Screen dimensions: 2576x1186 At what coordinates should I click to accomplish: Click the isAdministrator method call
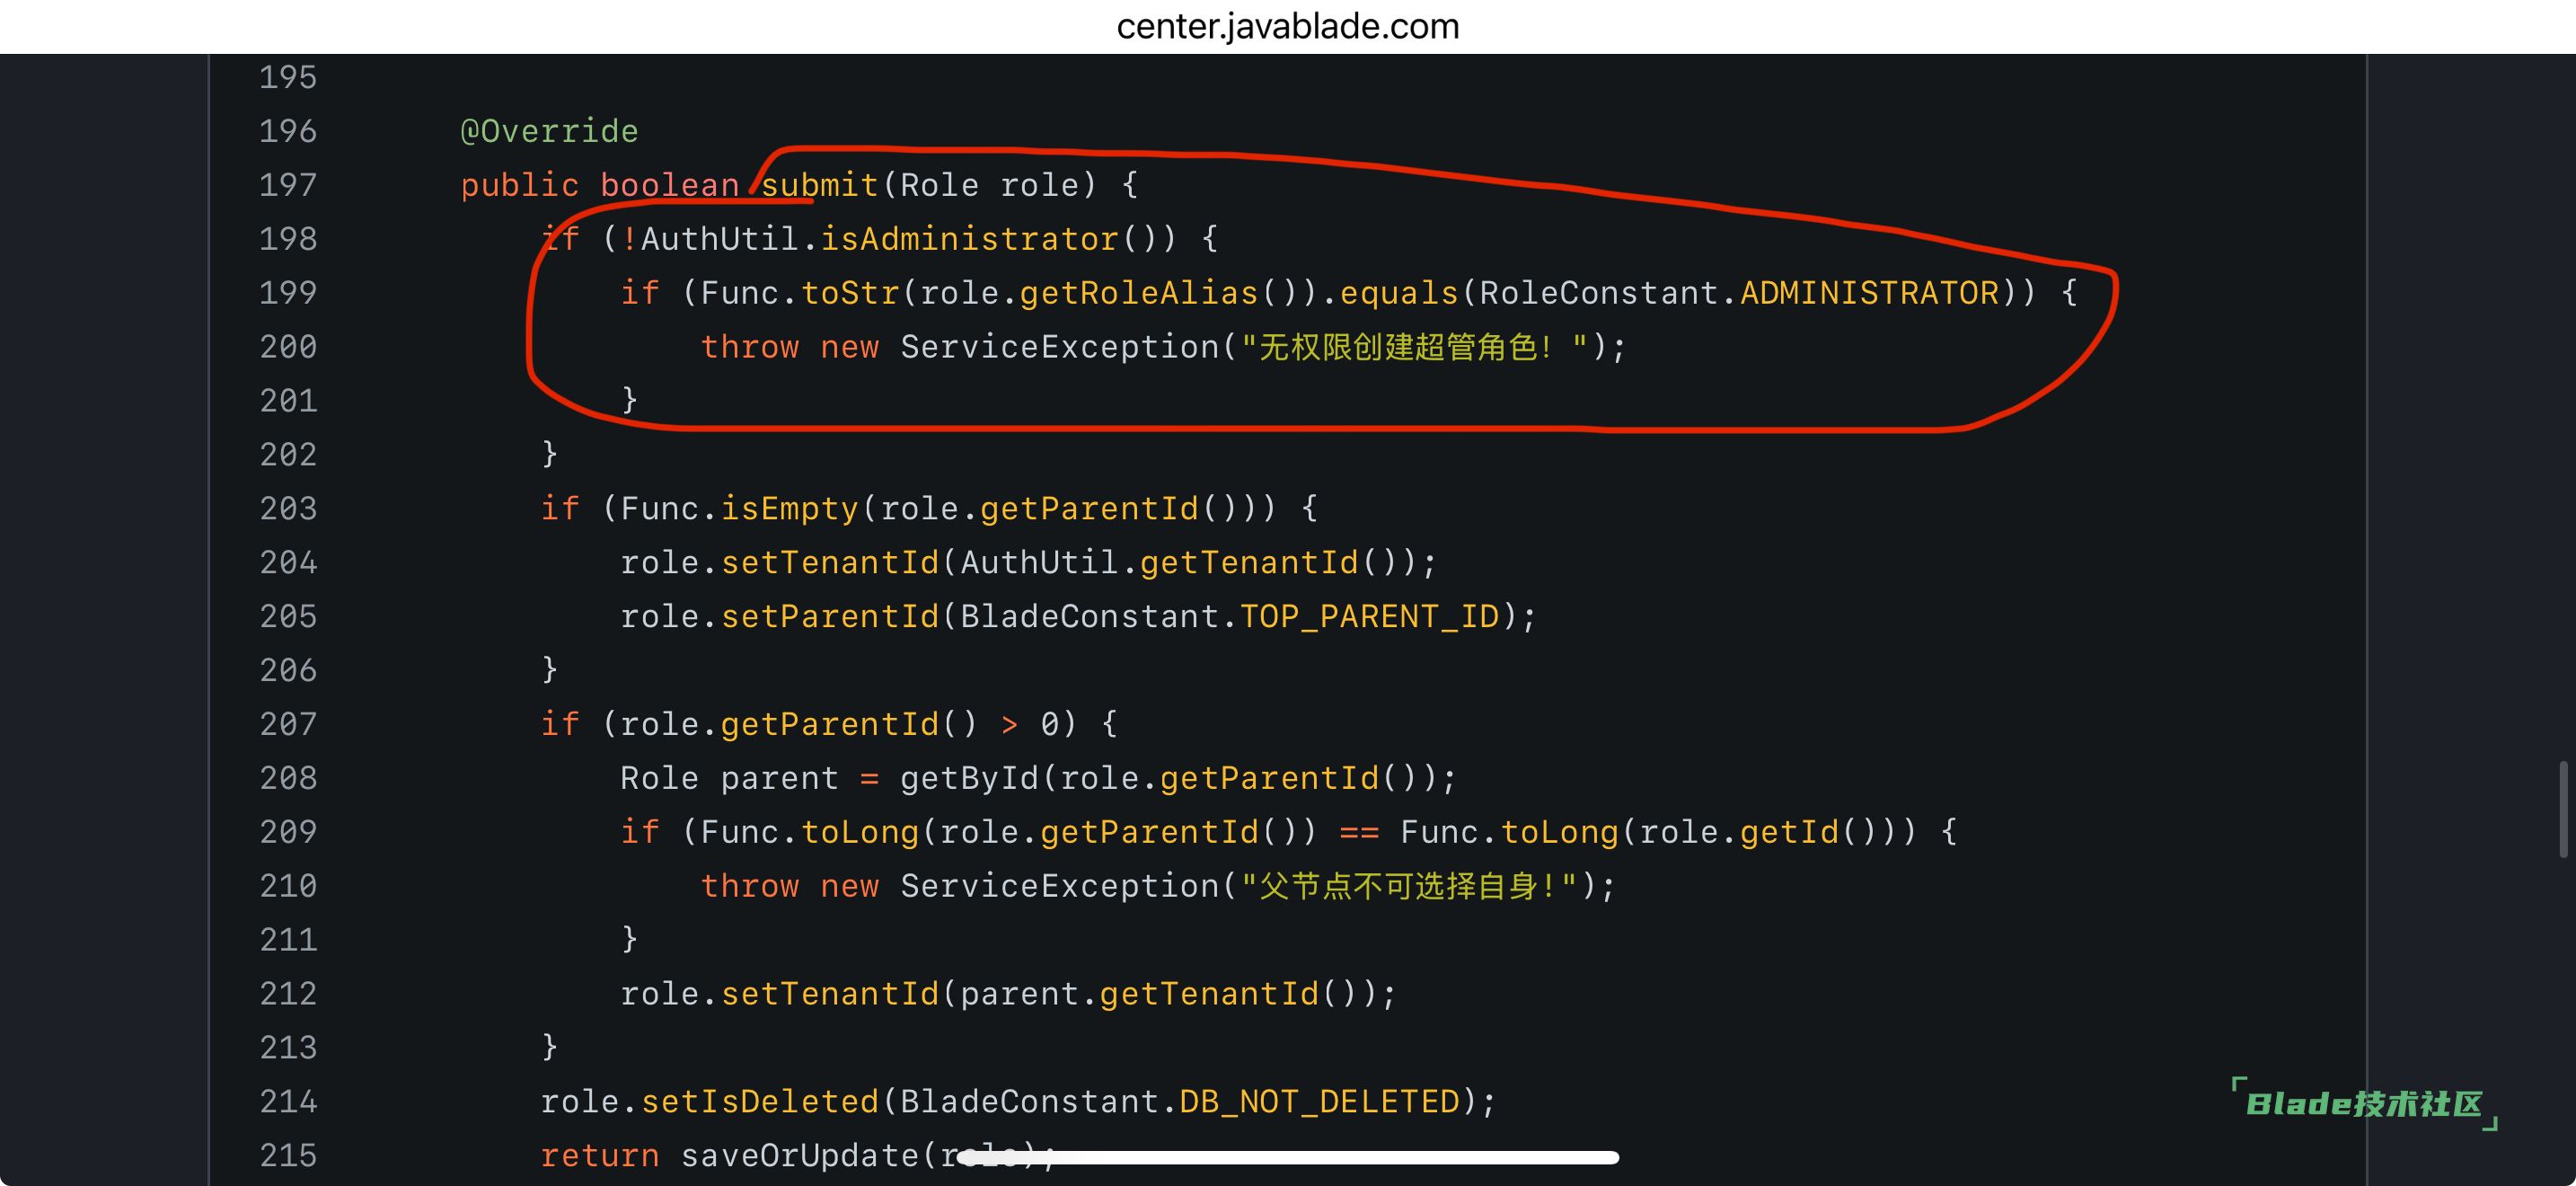click(x=968, y=239)
